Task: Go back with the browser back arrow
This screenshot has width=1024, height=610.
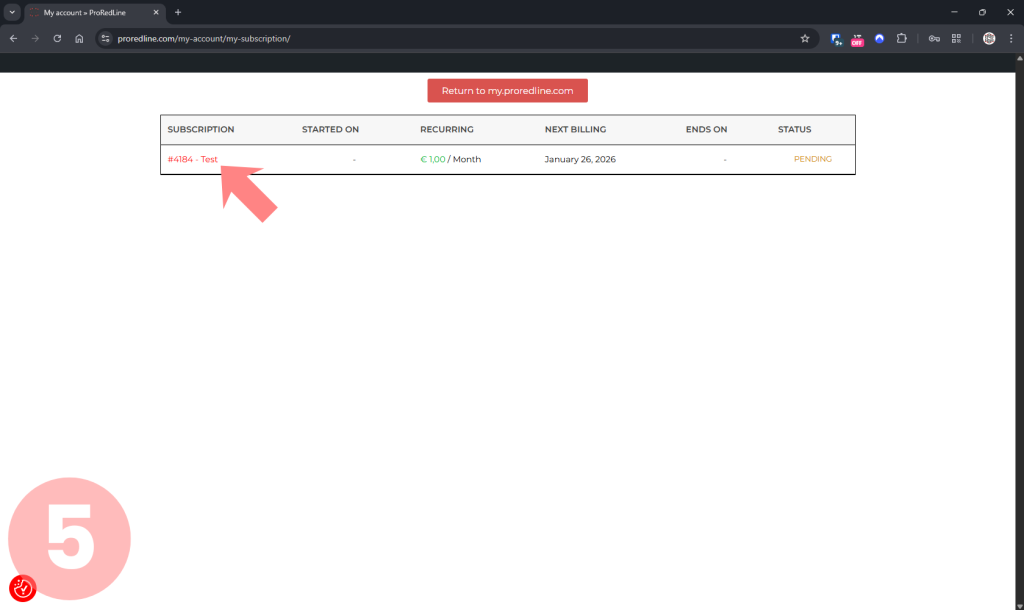Action: pos(13,39)
